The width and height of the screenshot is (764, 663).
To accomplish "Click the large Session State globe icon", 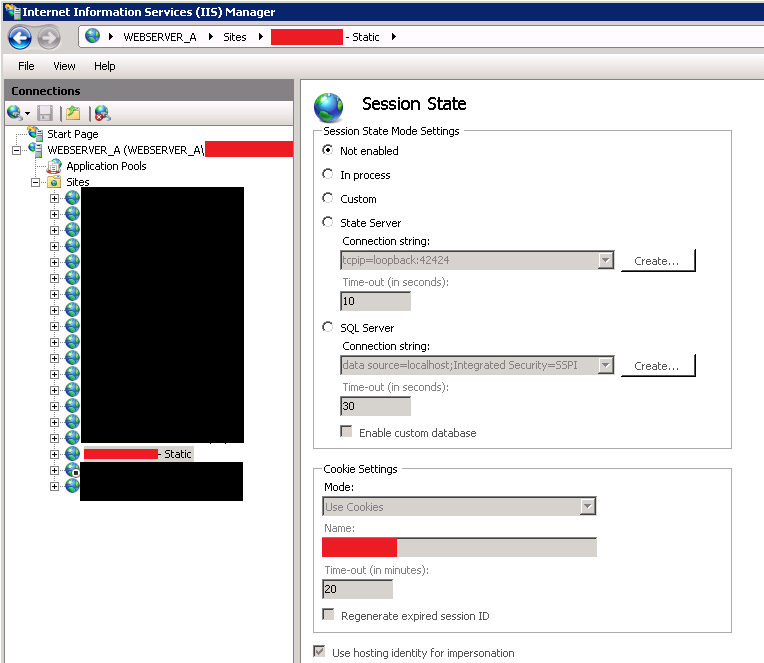I will 328,107.
